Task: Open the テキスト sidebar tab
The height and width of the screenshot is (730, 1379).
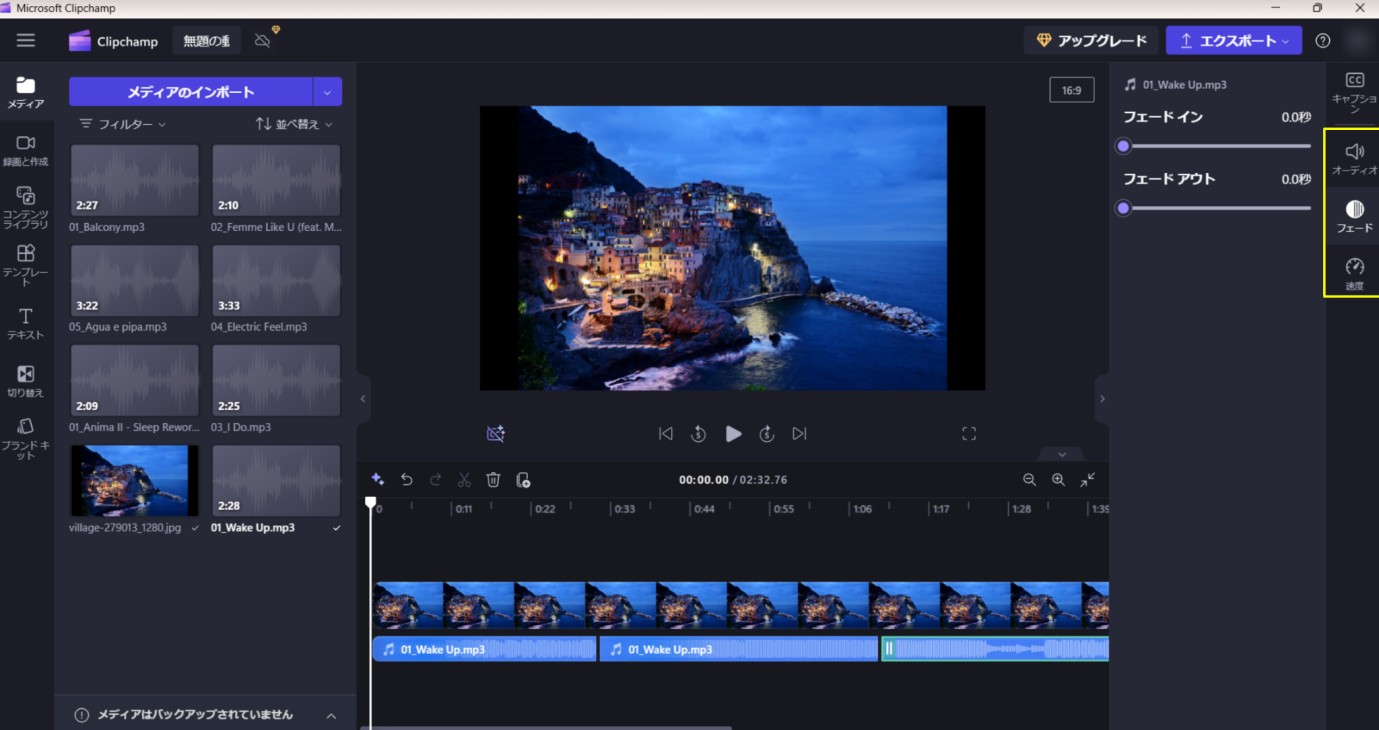Action: pos(26,324)
